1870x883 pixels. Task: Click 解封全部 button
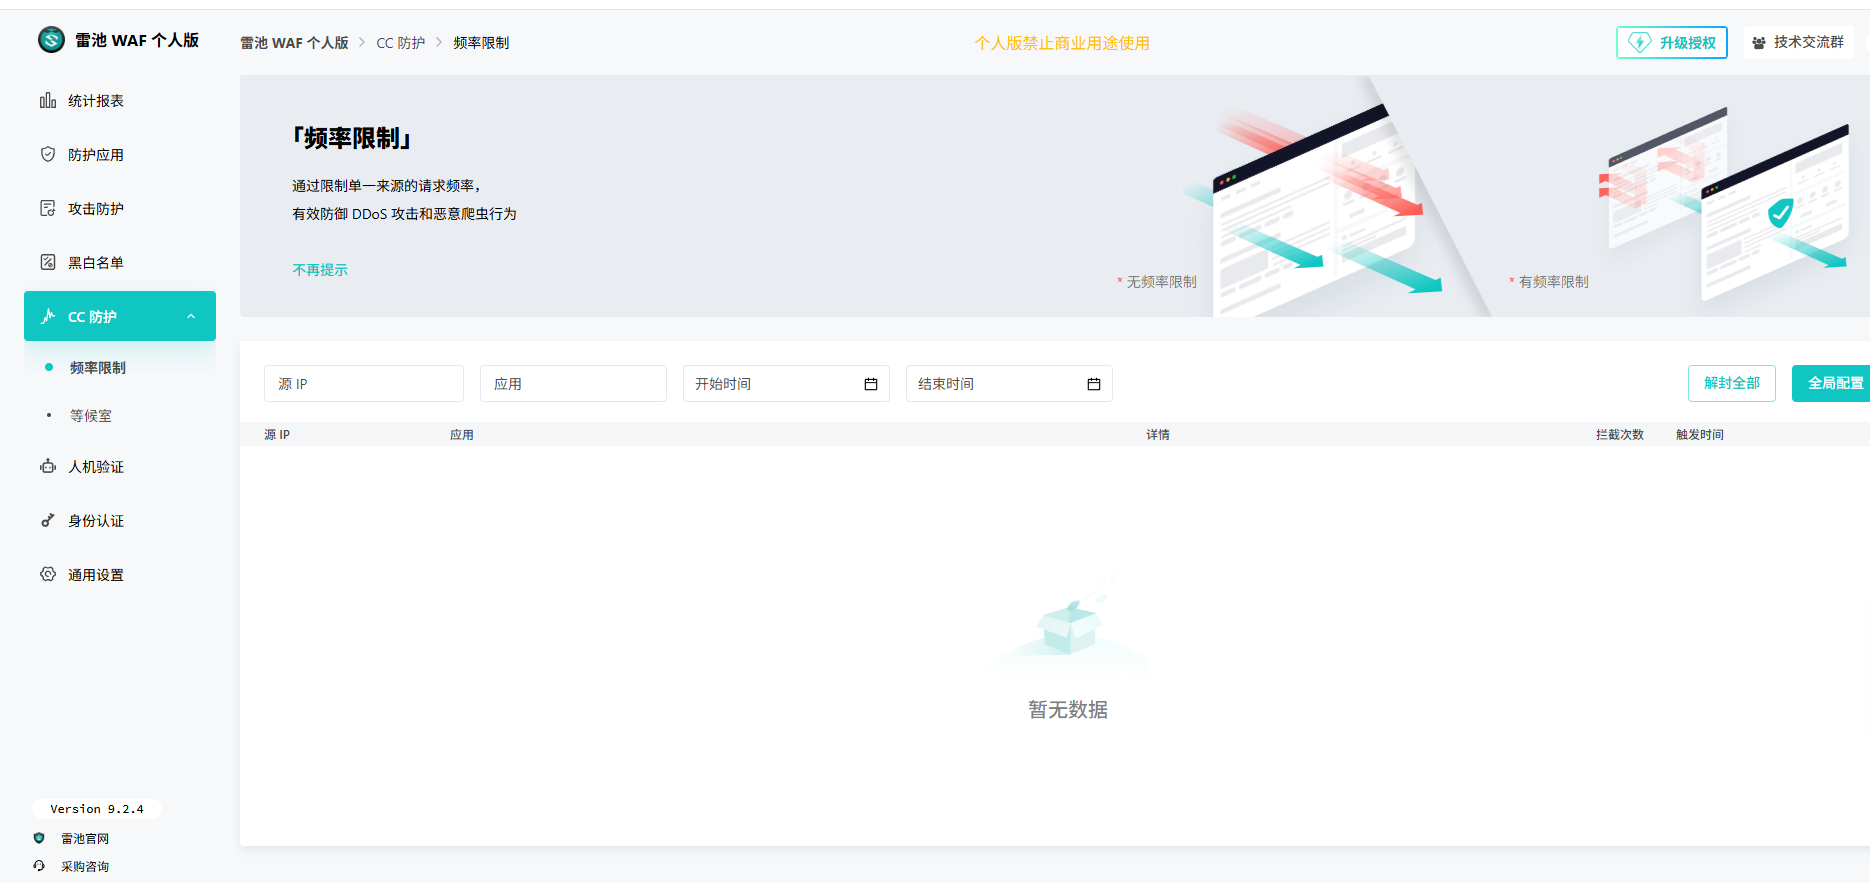pos(1732,383)
